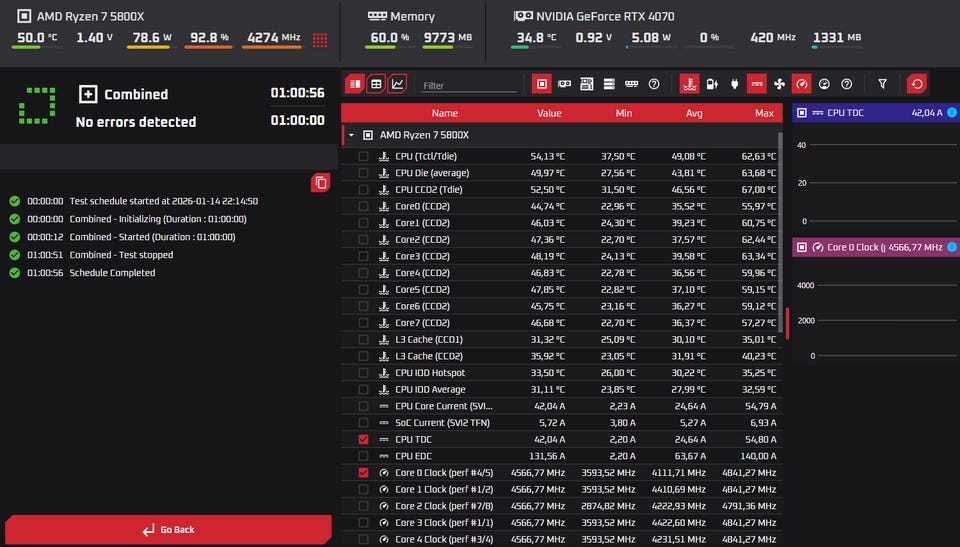Click the sensor Filter text field
Image resolution: width=960 pixels, height=547 pixels.
[468, 86]
